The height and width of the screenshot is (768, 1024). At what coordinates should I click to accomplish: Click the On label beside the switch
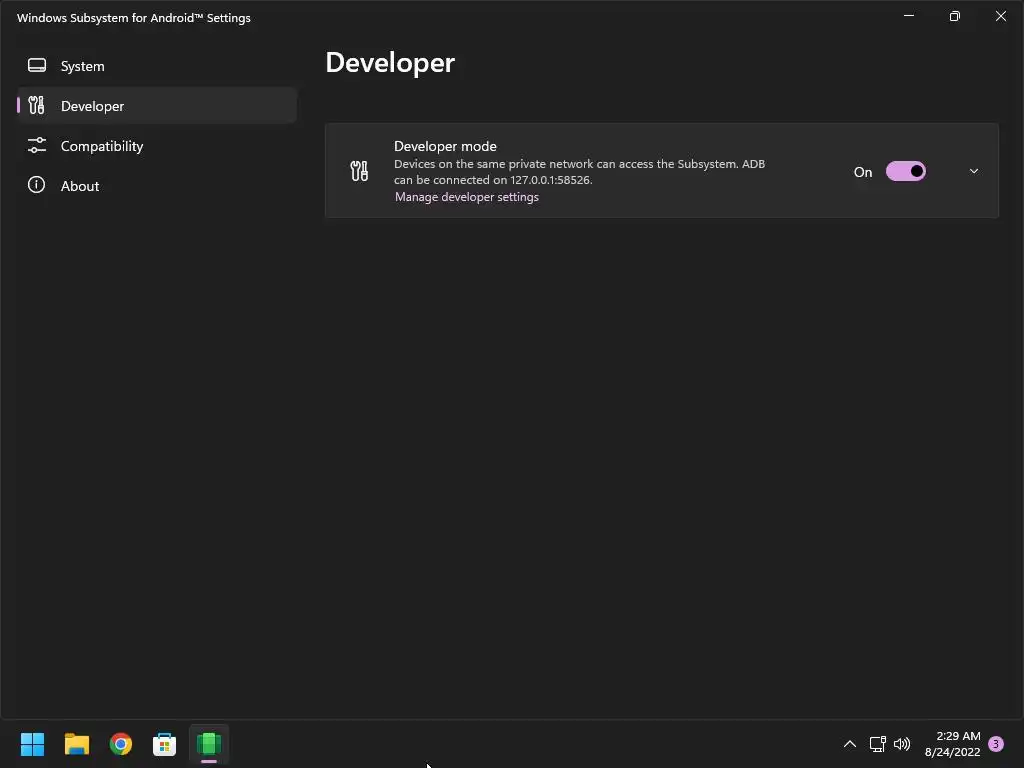tap(863, 172)
